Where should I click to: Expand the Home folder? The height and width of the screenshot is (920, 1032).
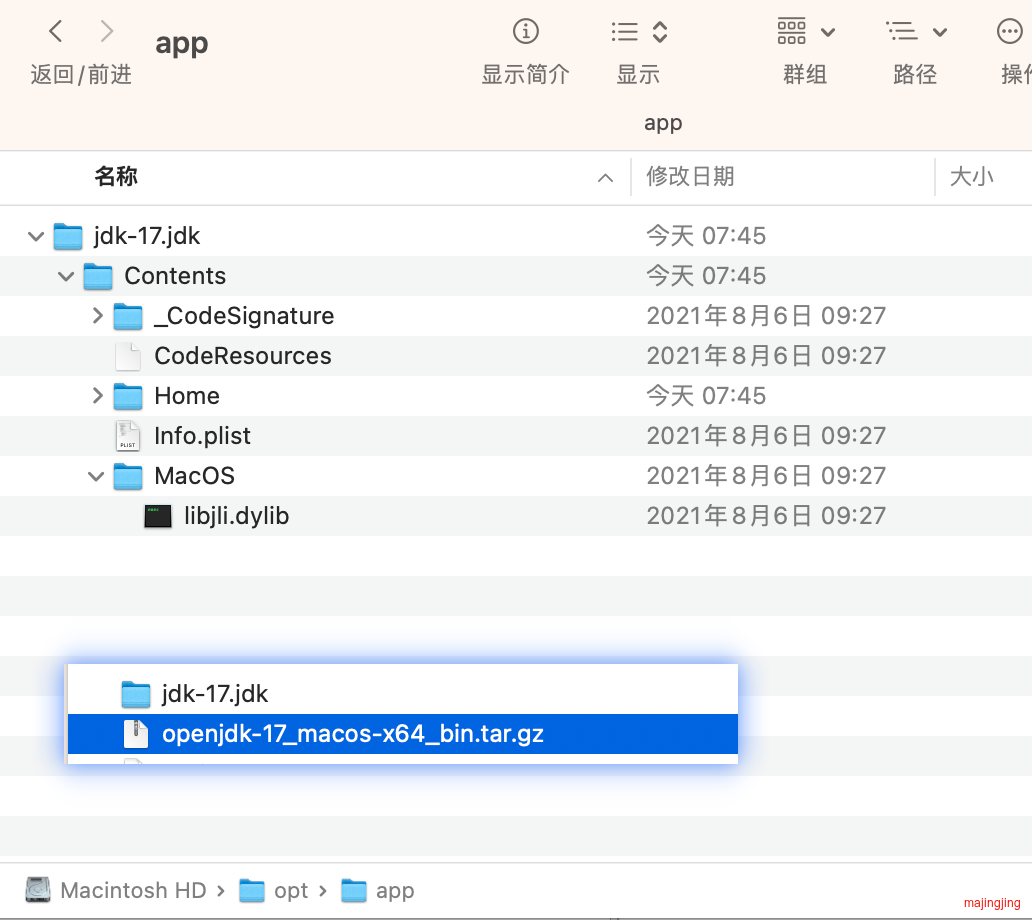(x=97, y=396)
